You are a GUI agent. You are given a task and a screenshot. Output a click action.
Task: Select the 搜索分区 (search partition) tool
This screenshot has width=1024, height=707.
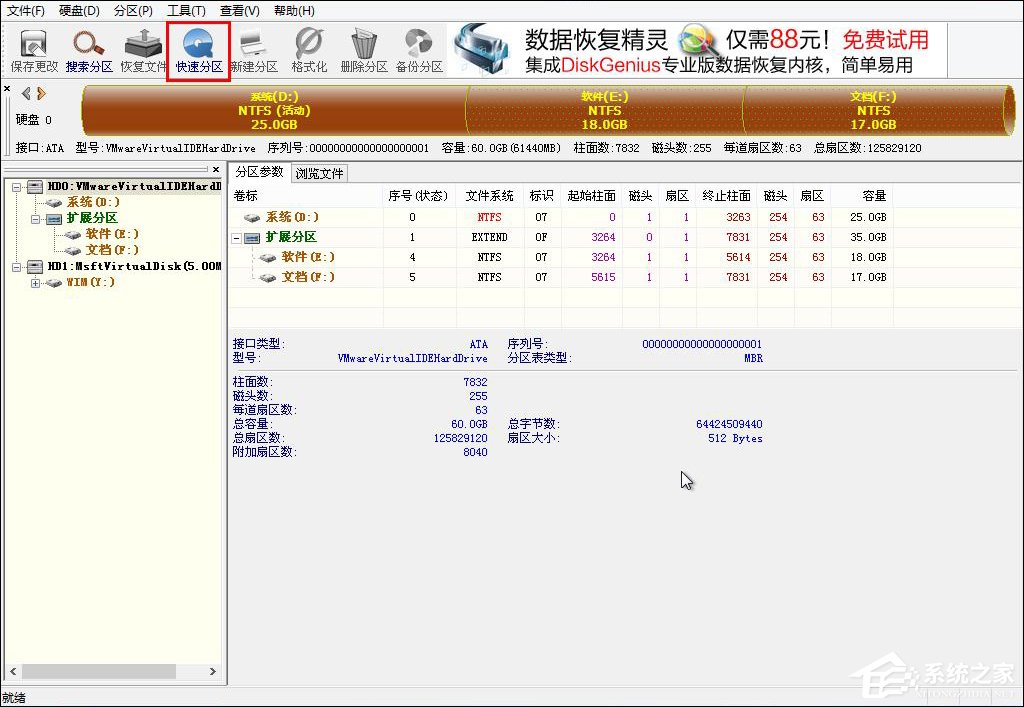pos(88,47)
